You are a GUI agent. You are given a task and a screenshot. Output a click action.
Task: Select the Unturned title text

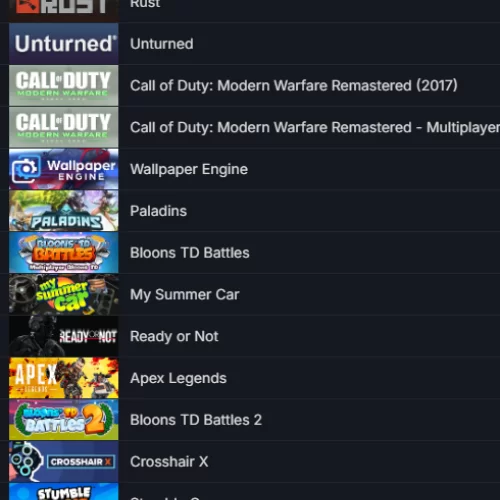coord(162,44)
